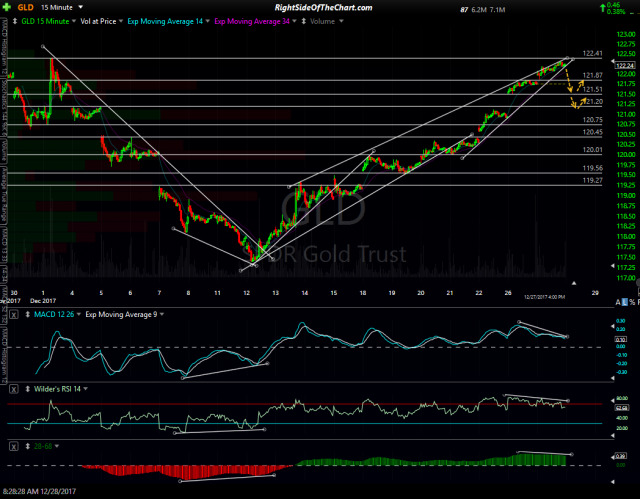Click the 122.41 horizontal line label

592,53
